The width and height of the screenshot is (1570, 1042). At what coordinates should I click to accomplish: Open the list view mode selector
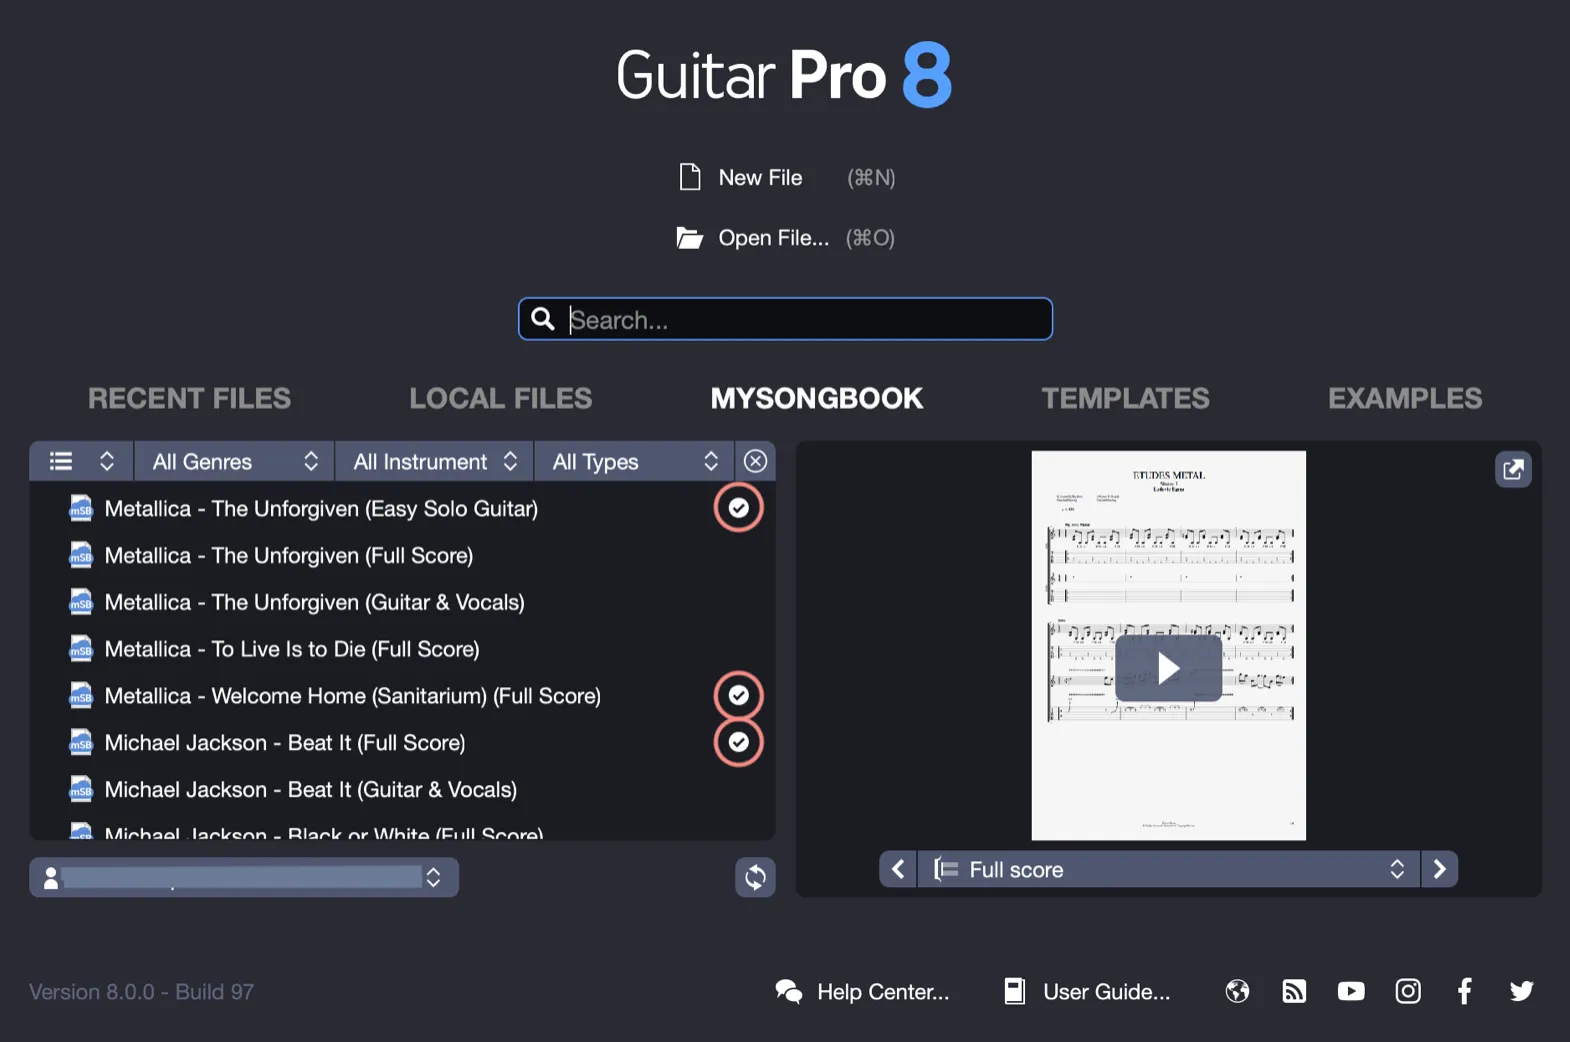click(x=82, y=461)
